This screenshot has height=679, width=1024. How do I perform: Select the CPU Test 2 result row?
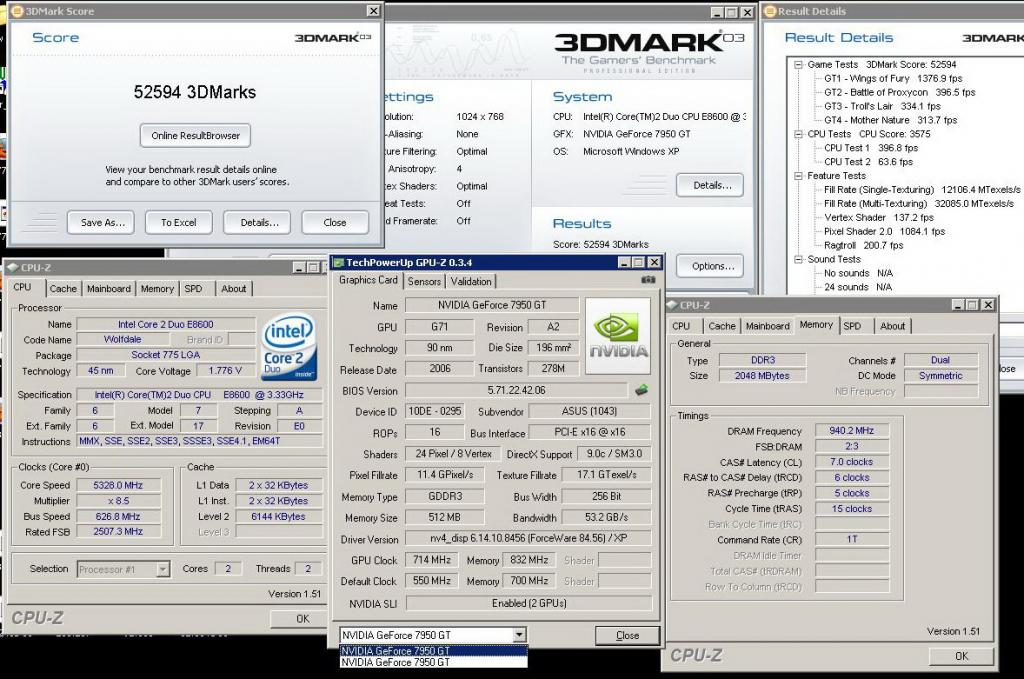click(x=868, y=162)
